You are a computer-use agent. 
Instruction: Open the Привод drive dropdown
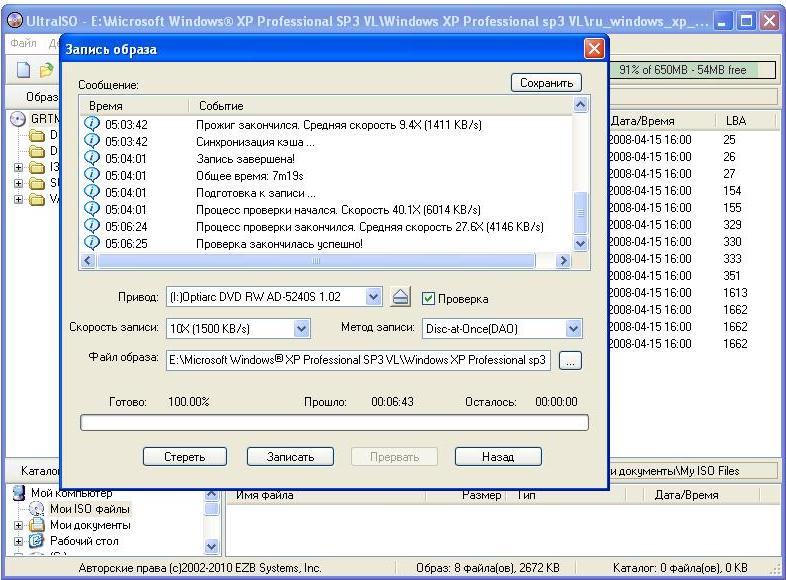(x=373, y=297)
